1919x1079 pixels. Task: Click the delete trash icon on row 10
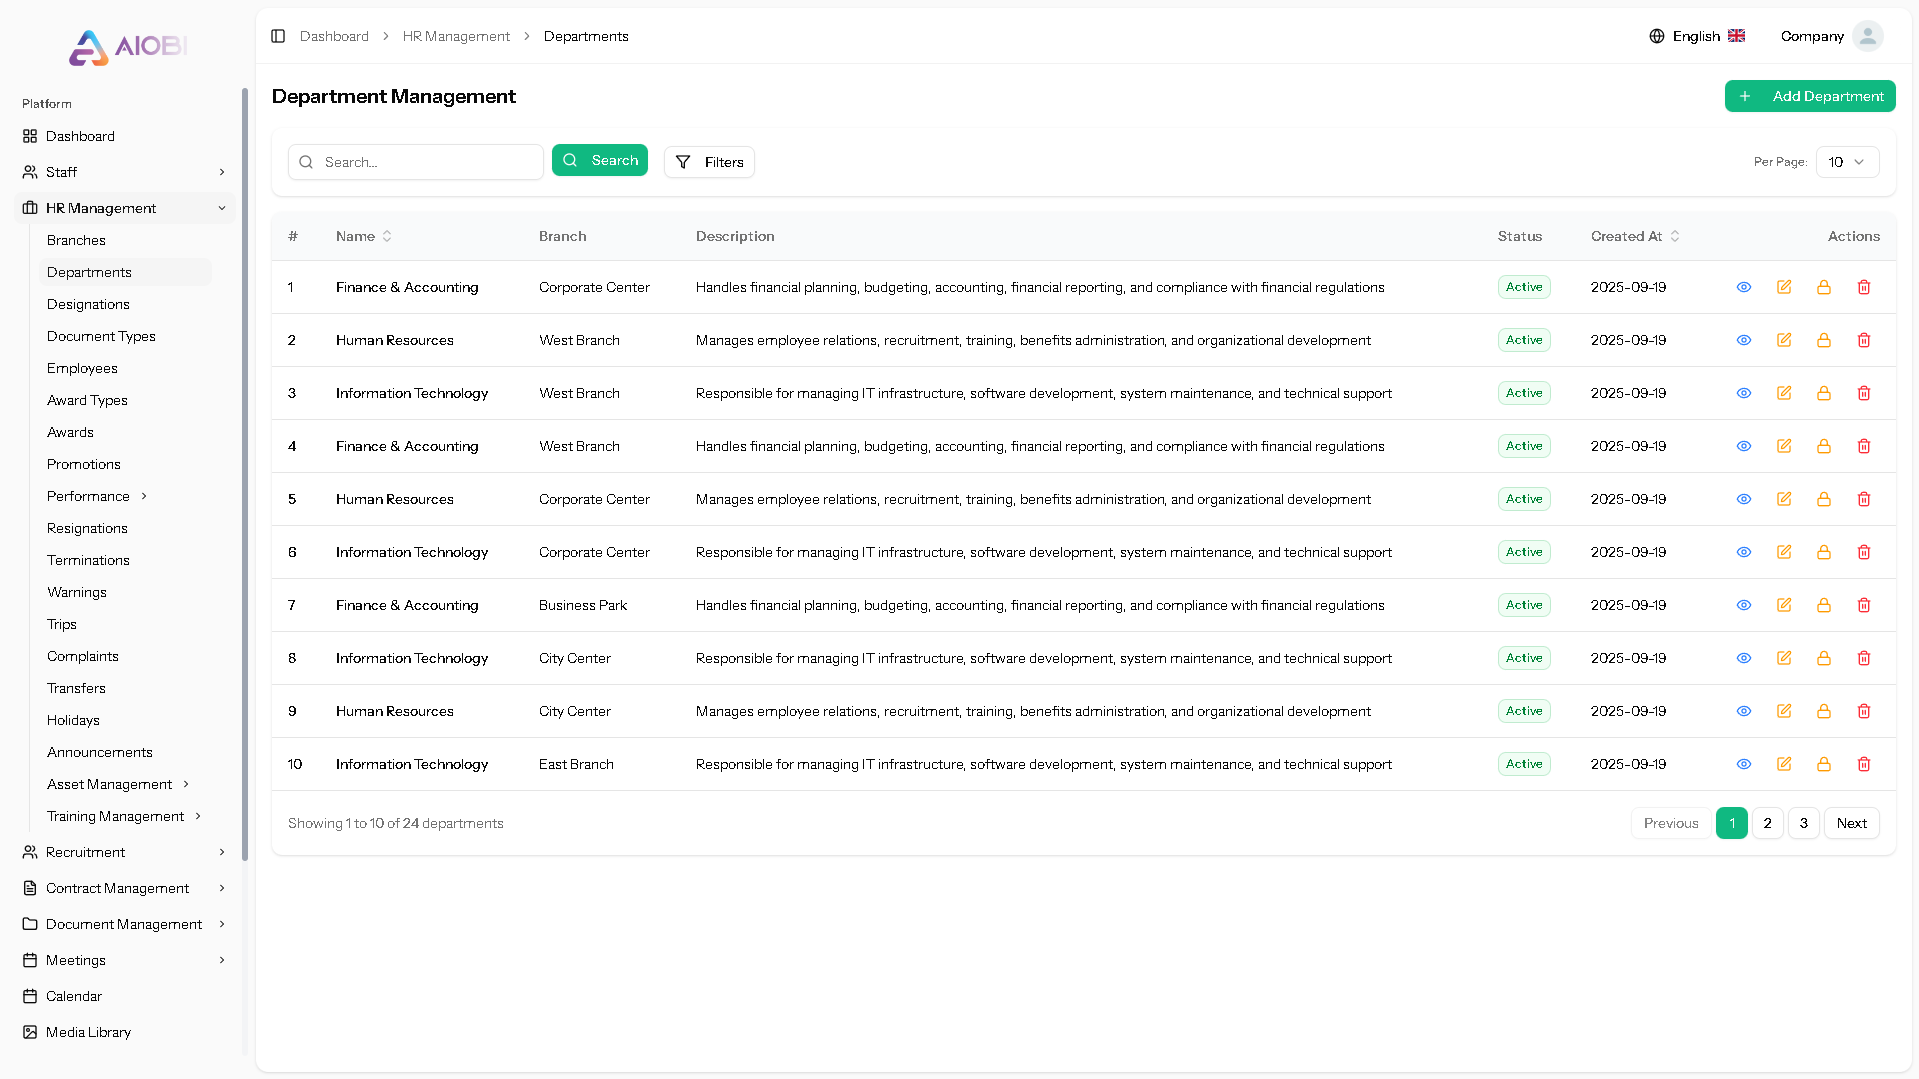point(1864,764)
